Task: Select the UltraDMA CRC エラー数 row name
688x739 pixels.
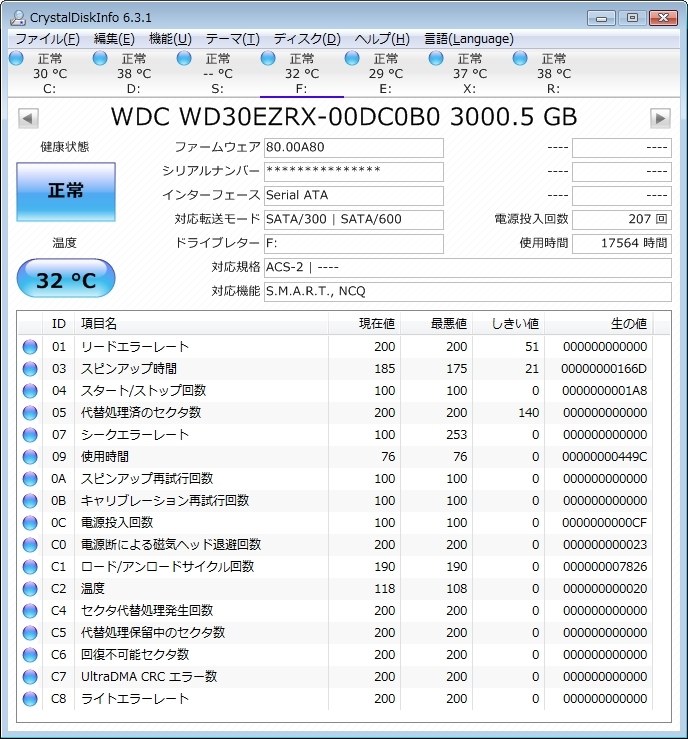Action: [x=149, y=677]
